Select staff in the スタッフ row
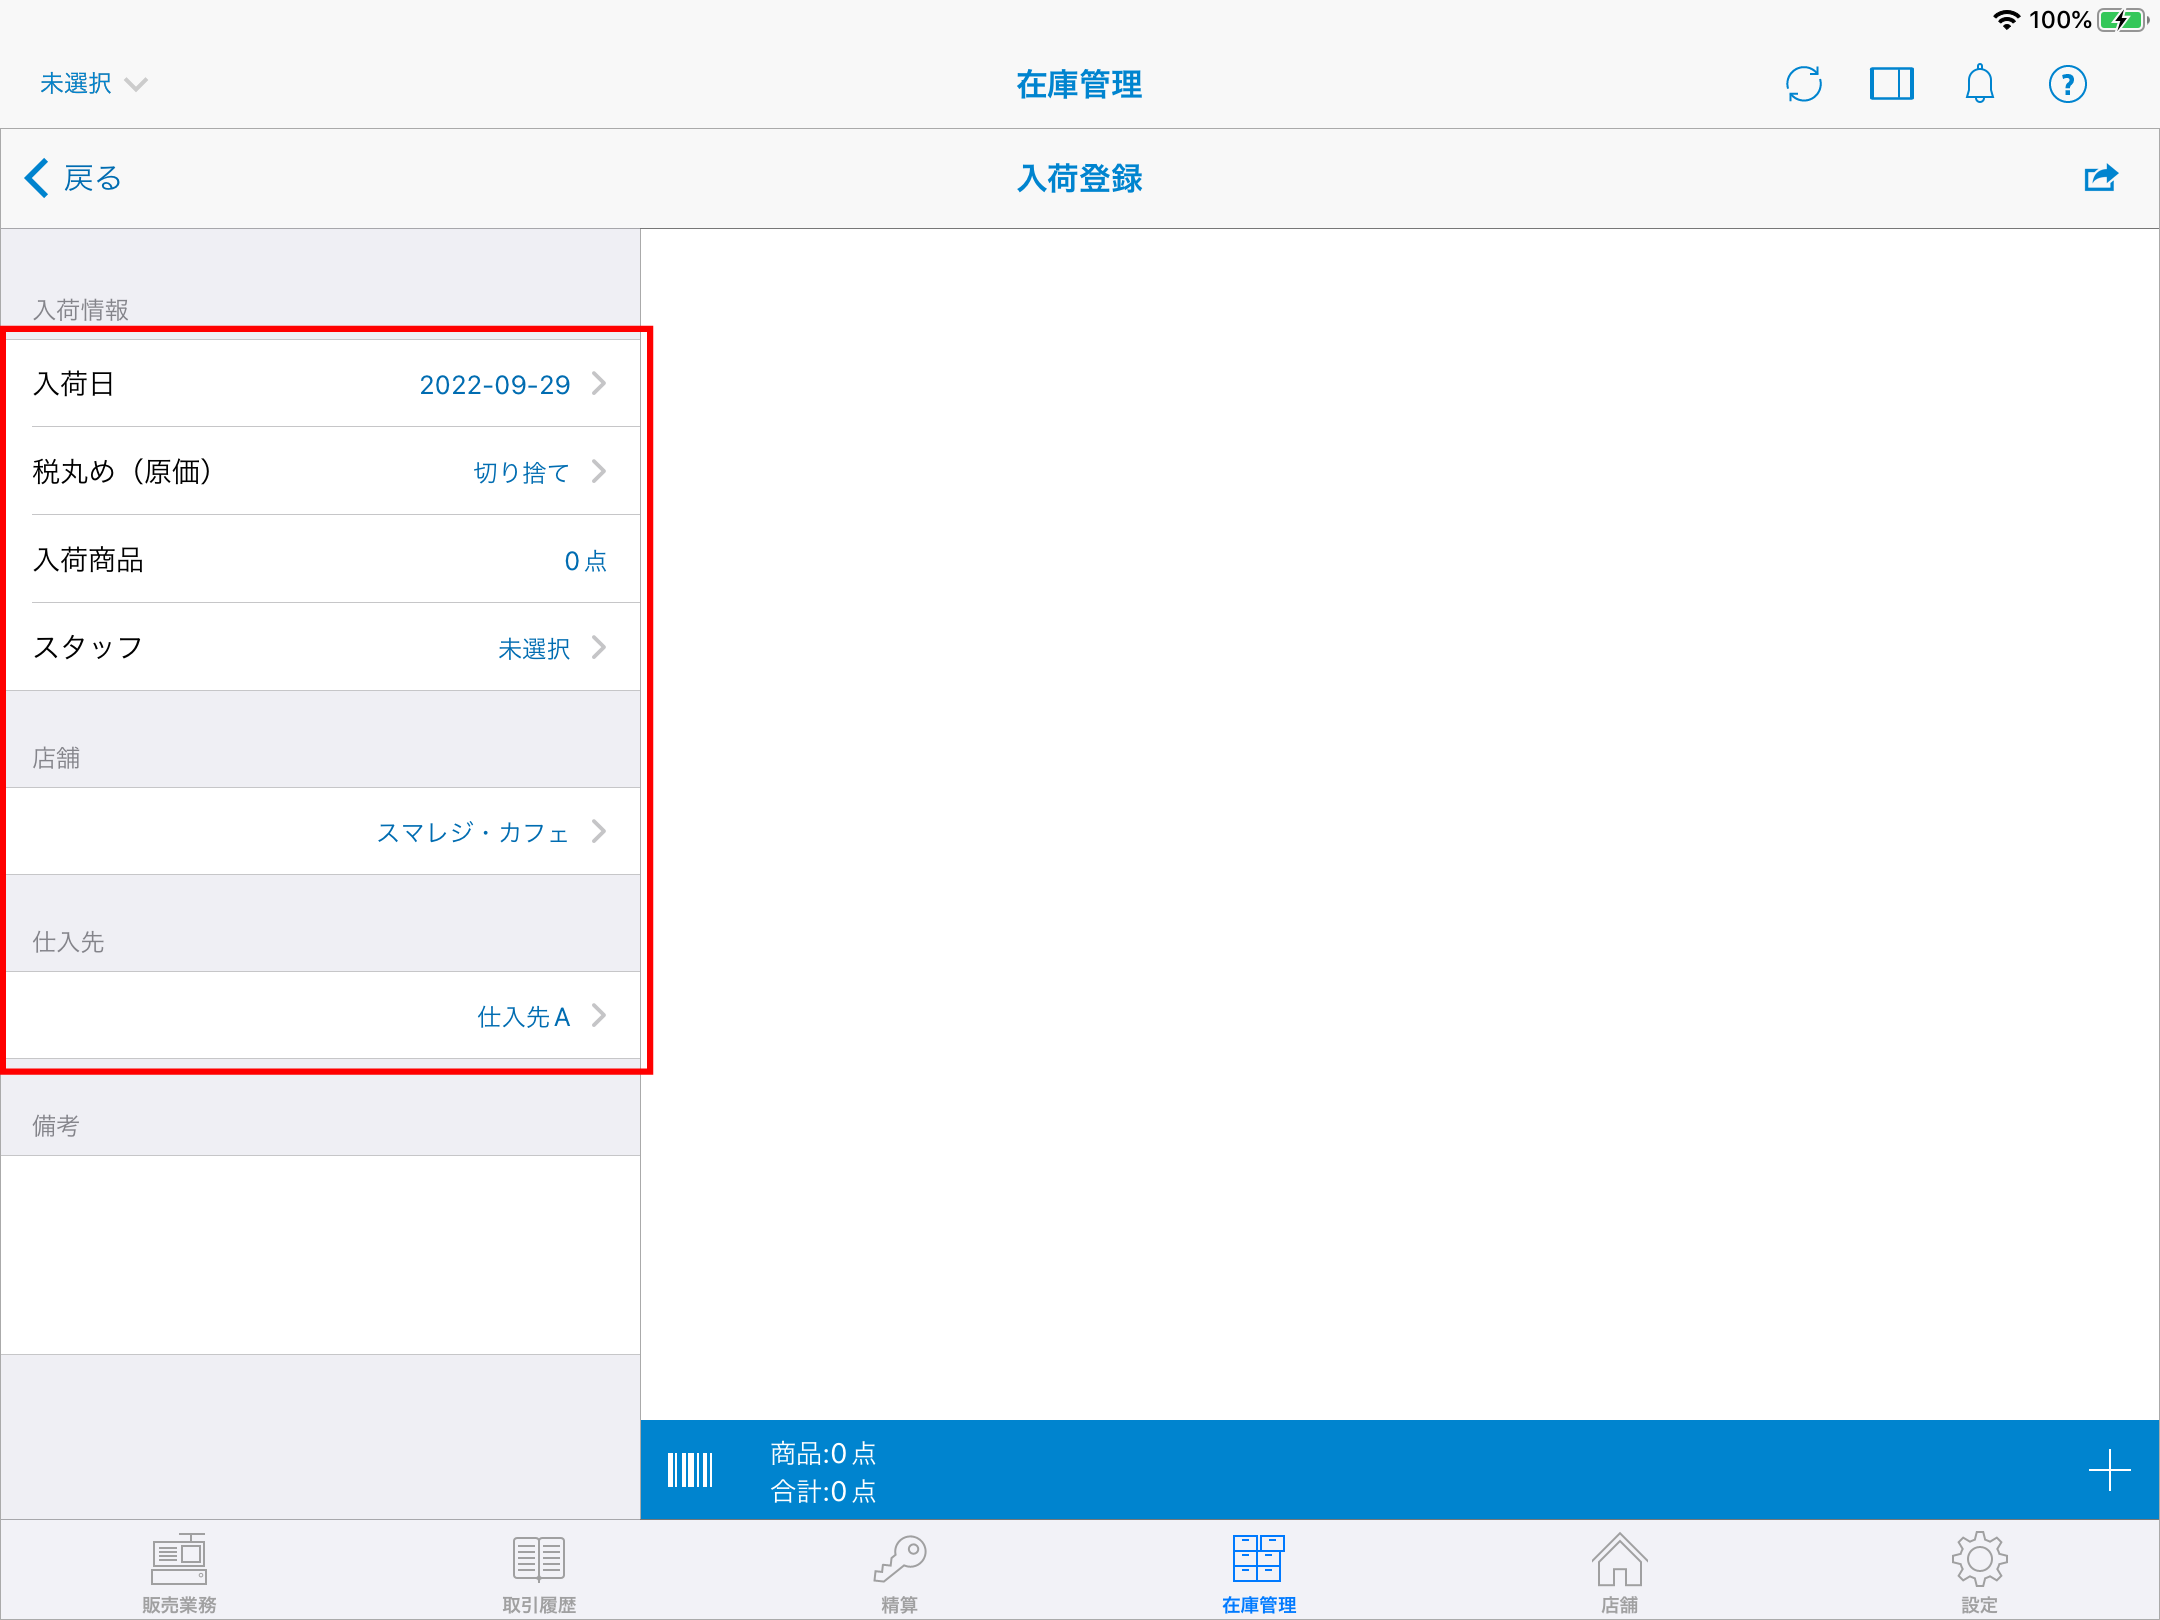Viewport: 2160px width, 1620px height. coord(320,648)
